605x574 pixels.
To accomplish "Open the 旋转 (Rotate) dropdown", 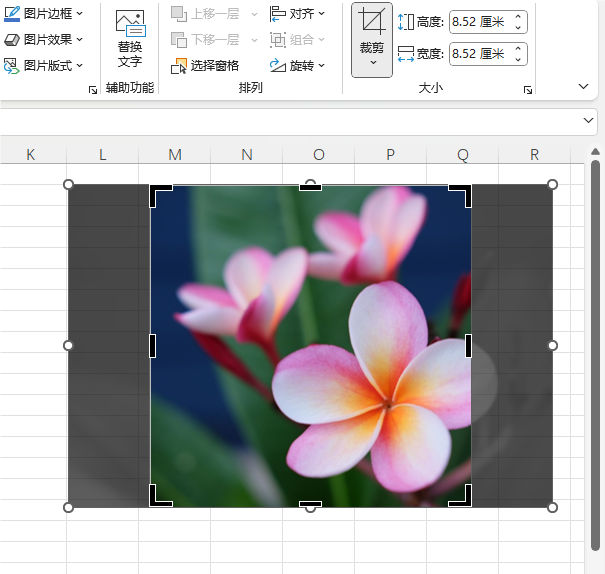I will [297, 66].
